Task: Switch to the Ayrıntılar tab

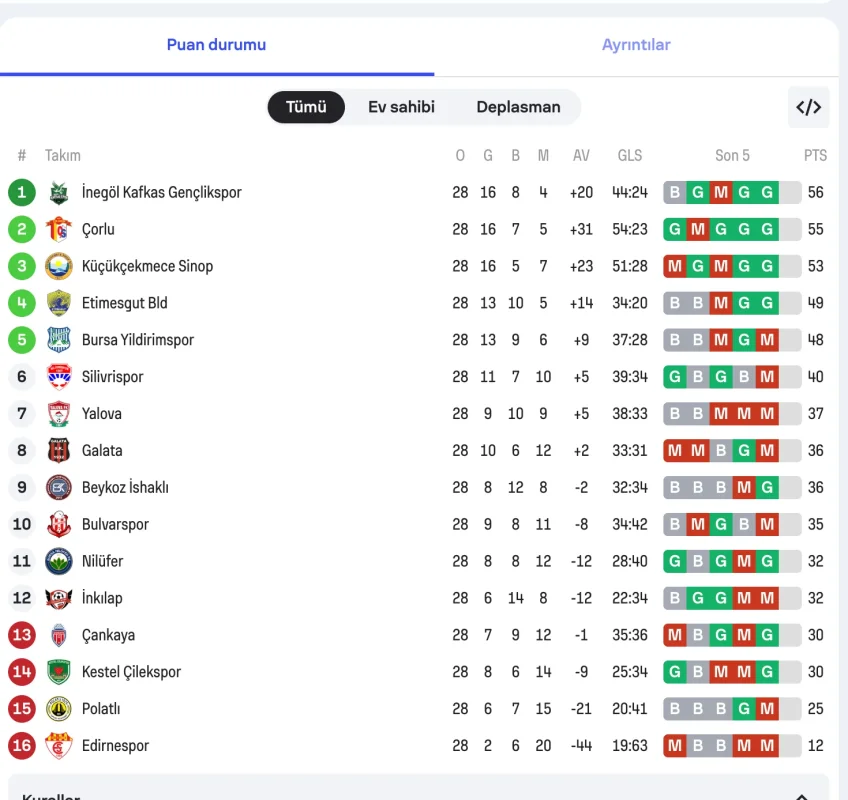Action: pos(636,45)
